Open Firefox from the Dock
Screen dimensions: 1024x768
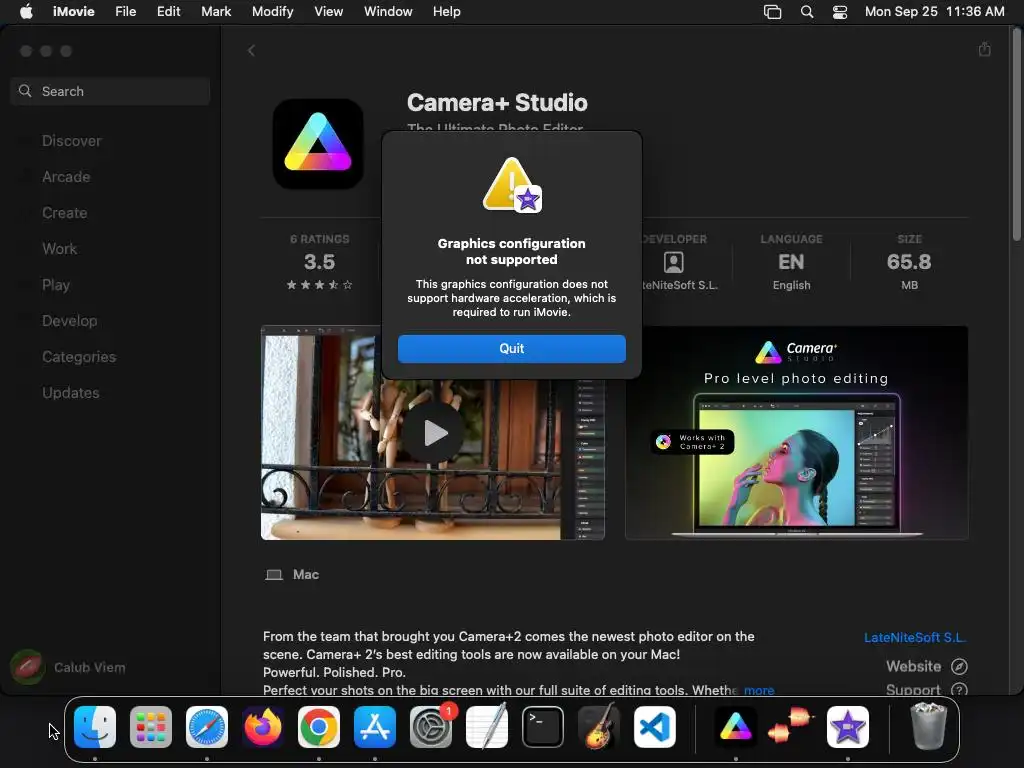click(263, 727)
